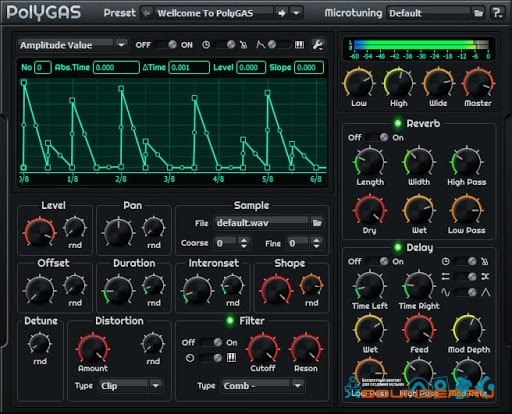This screenshot has width=512, height=414.
Task: Click the Filter green power LED
Action: coord(230,321)
